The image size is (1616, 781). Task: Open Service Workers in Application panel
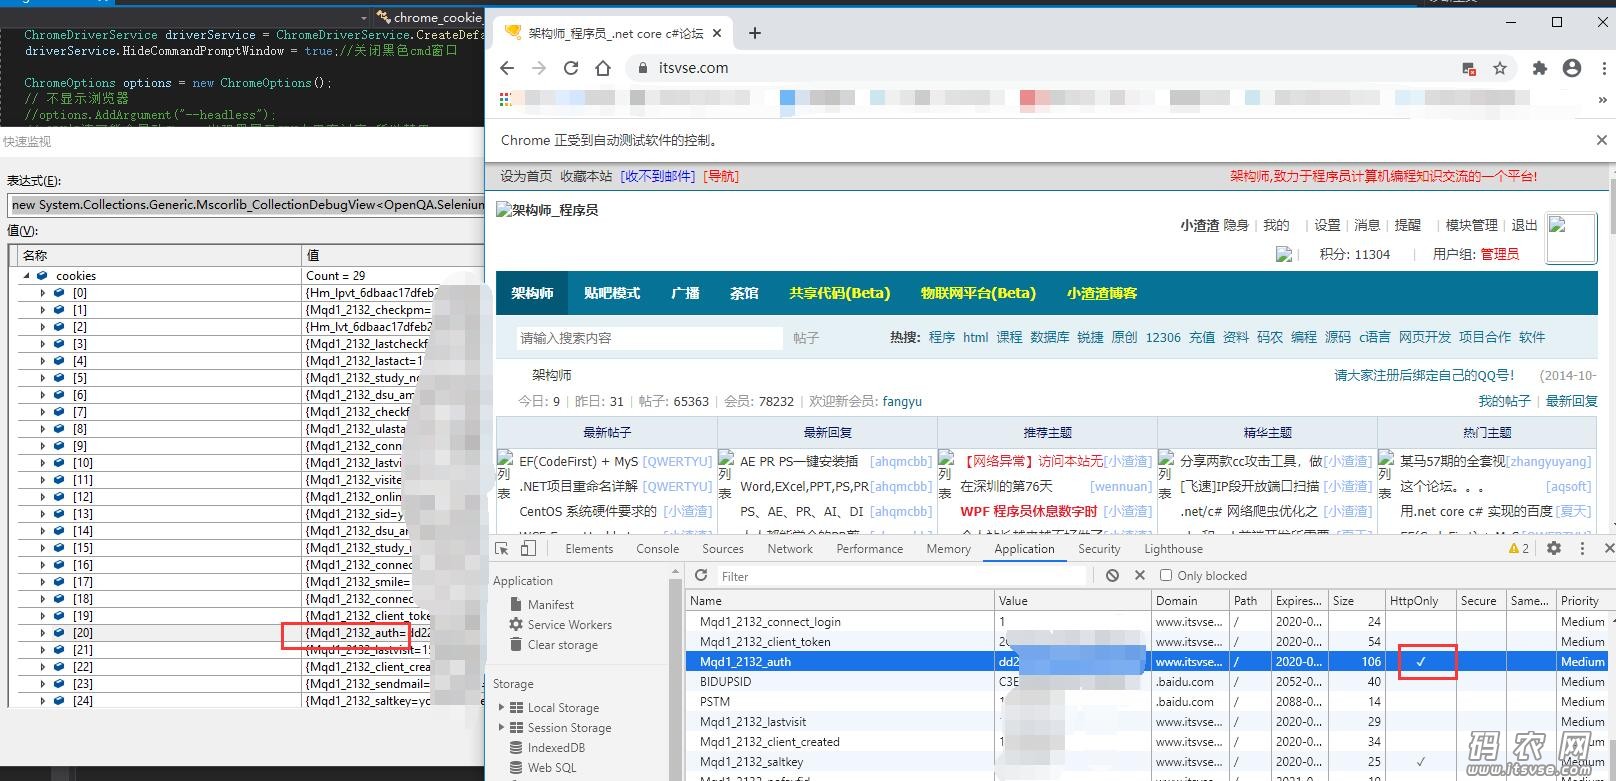pos(569,624)
